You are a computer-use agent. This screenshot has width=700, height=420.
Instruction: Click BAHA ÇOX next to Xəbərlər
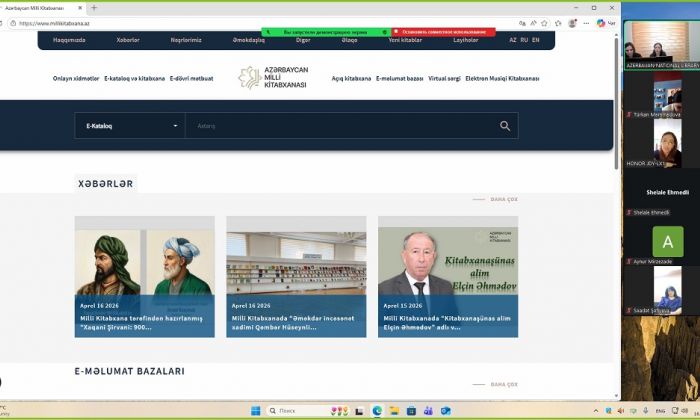[504, 199]
